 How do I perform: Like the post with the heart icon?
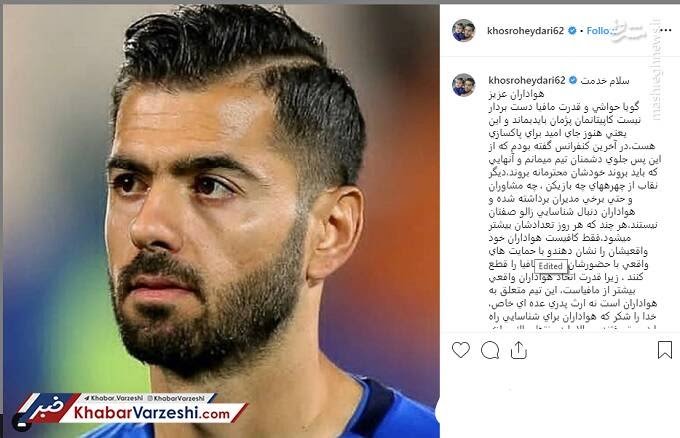(x=461, y=350)
